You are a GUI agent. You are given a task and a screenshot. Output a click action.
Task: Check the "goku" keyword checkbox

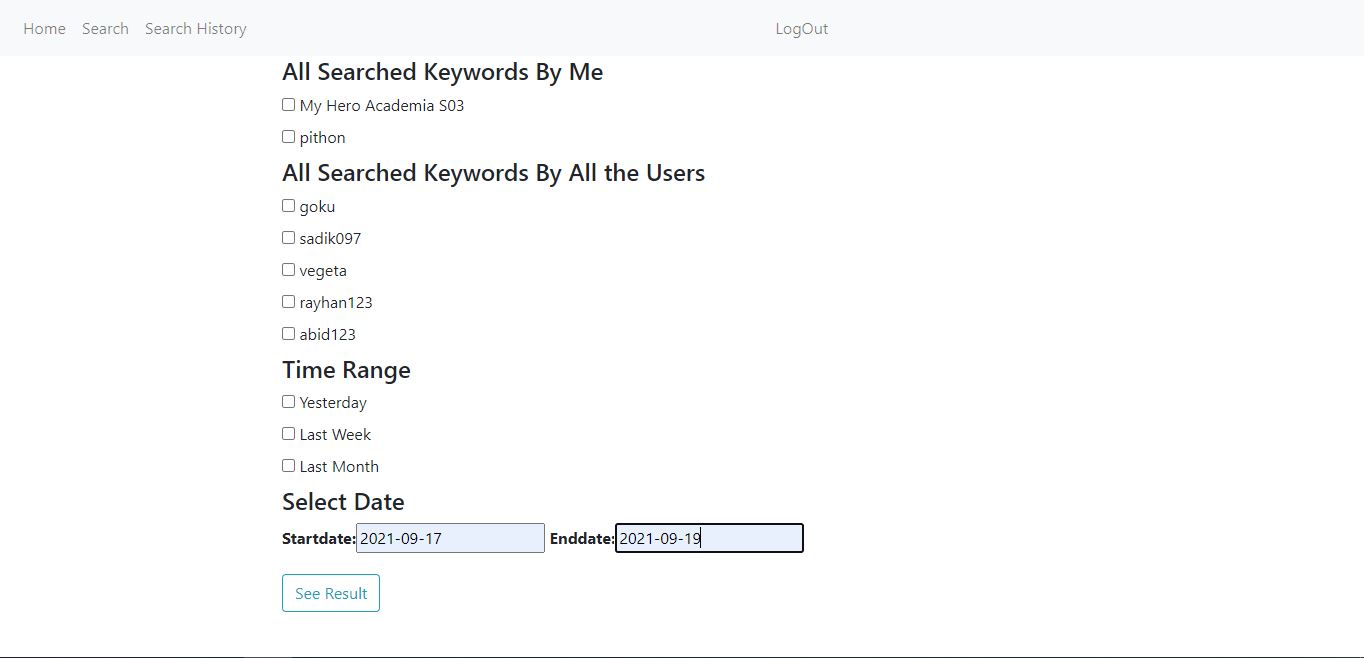(288, 205)
